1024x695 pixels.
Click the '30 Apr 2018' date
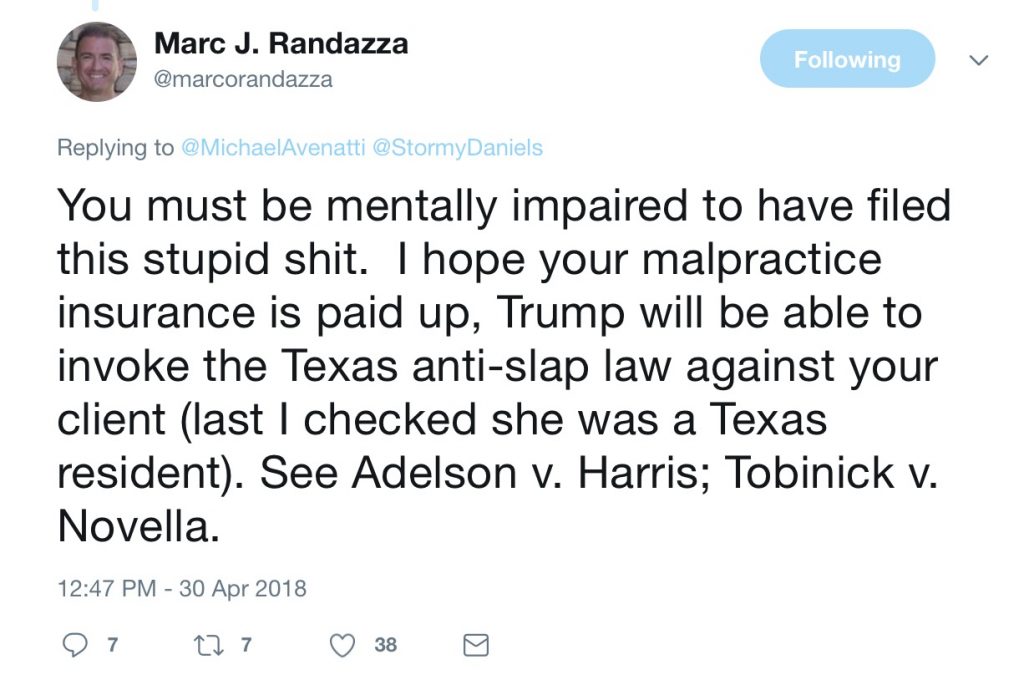tap(242, 589)
